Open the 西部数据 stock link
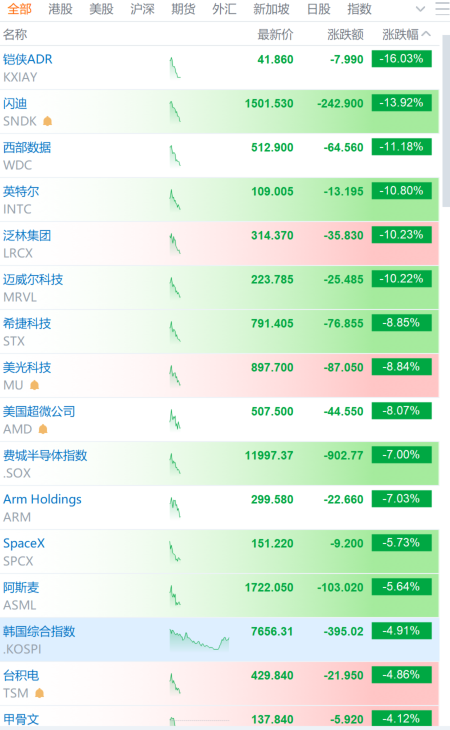 27,148
